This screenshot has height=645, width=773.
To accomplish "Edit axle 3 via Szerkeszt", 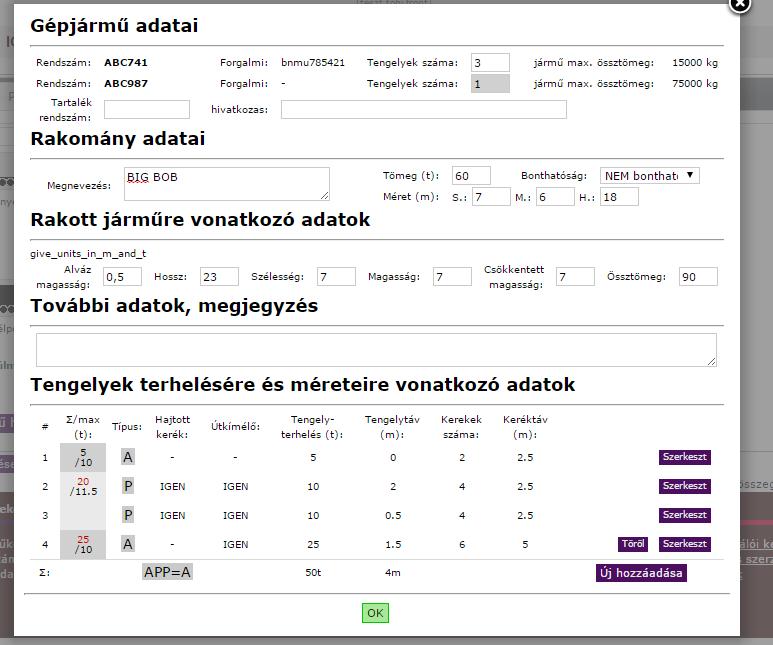I will tap(685, 515).
